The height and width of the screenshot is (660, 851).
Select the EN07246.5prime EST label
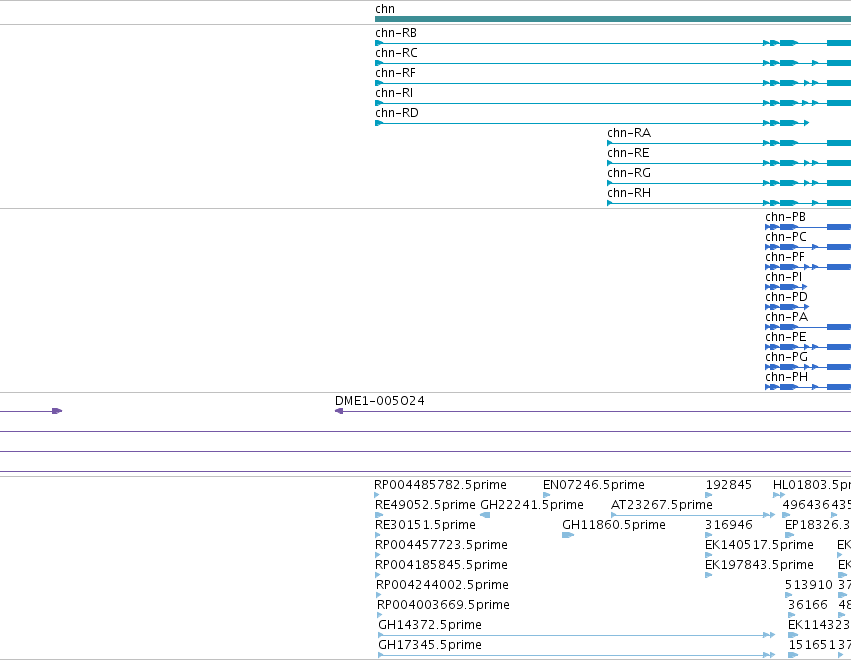pyautogui.click(x=594, y=485)
